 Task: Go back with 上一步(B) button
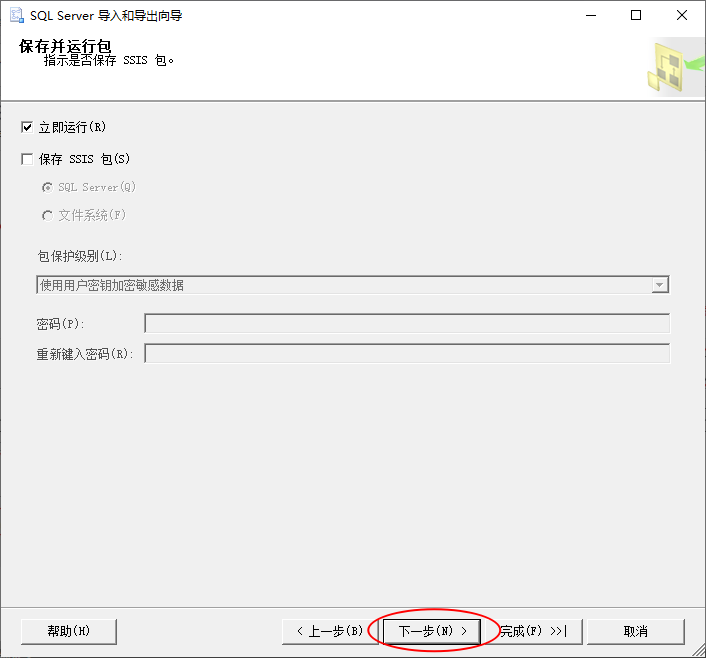330,631
